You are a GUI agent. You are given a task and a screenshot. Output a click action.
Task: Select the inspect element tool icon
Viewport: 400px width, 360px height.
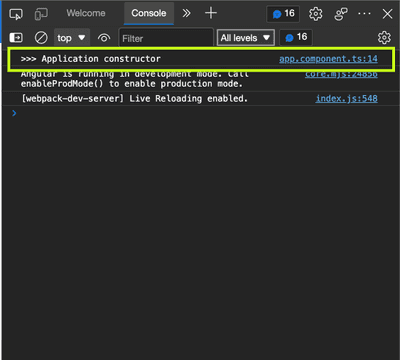point(16,14)
